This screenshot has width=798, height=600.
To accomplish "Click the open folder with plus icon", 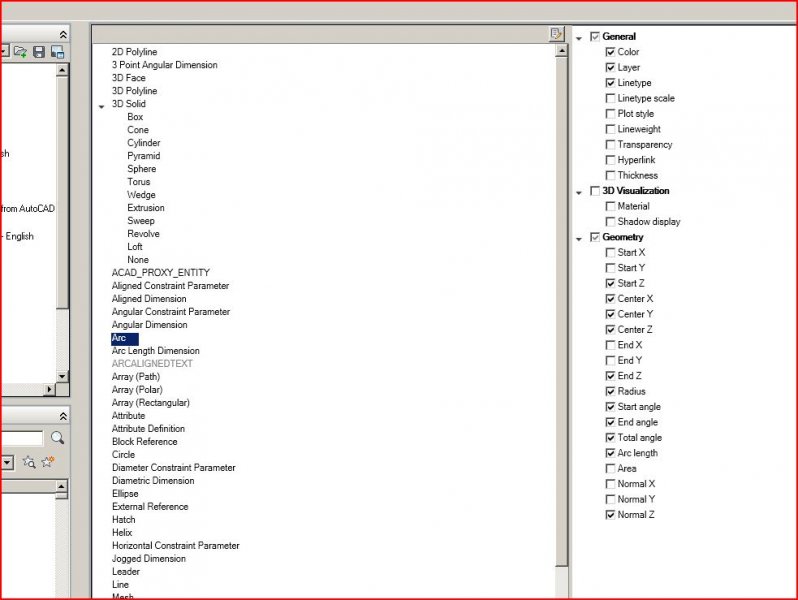I will (x=20, y=51).
